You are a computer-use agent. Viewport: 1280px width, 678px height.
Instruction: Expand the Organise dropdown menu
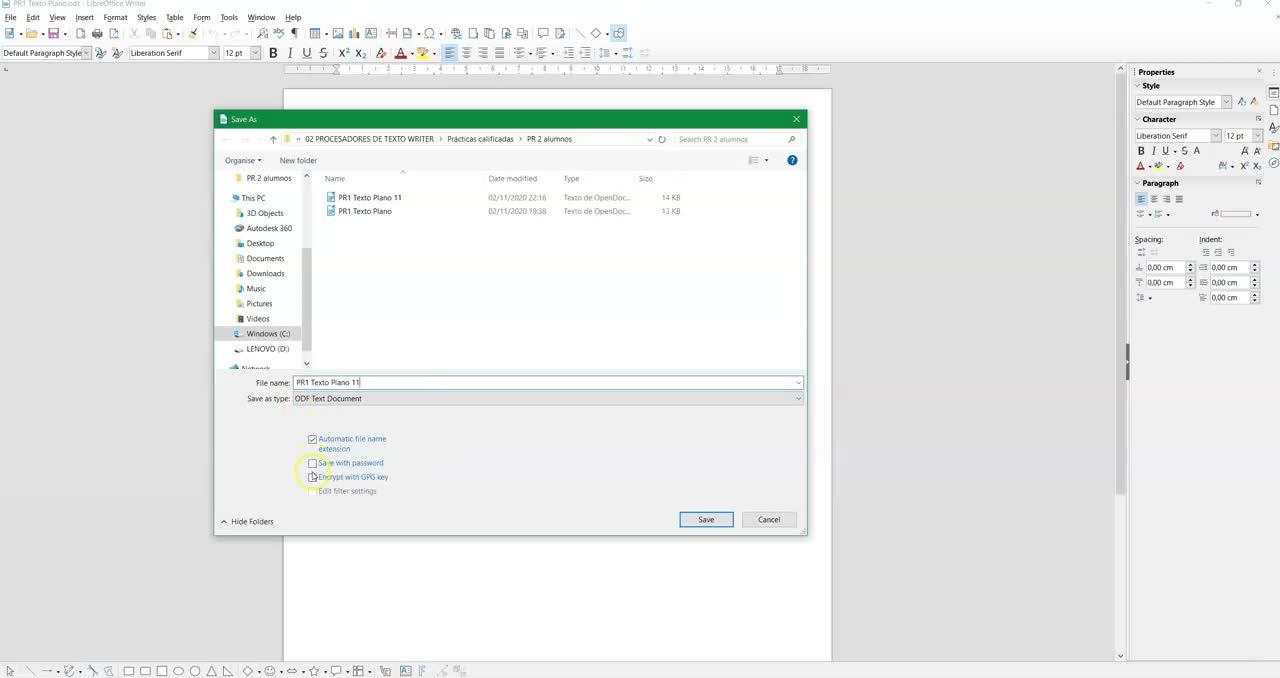(x=243, y=160)
